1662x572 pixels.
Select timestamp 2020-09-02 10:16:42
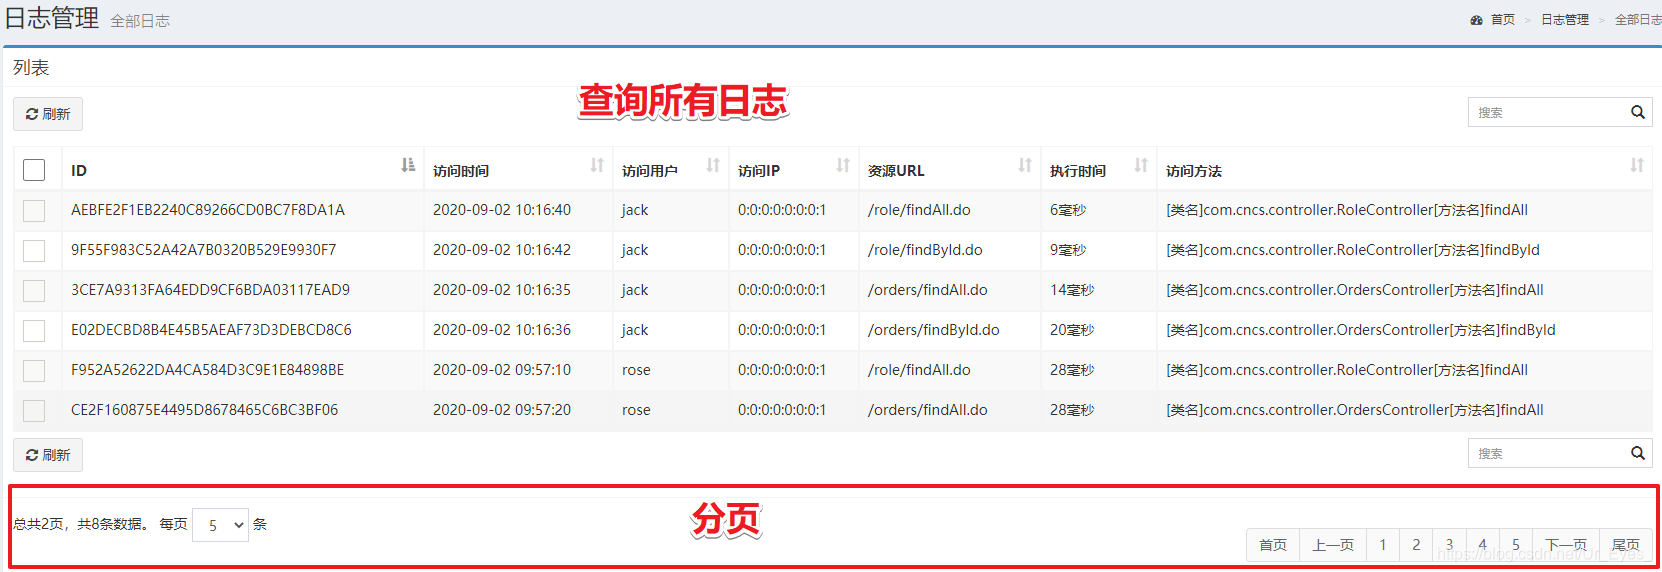[502, 250]
